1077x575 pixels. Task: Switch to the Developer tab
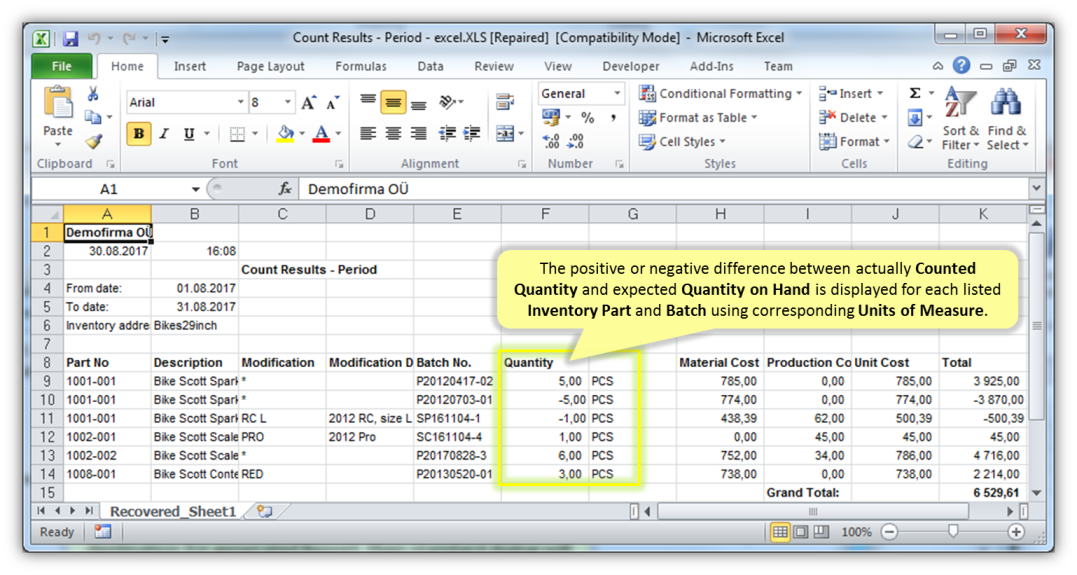click(631, 66)
